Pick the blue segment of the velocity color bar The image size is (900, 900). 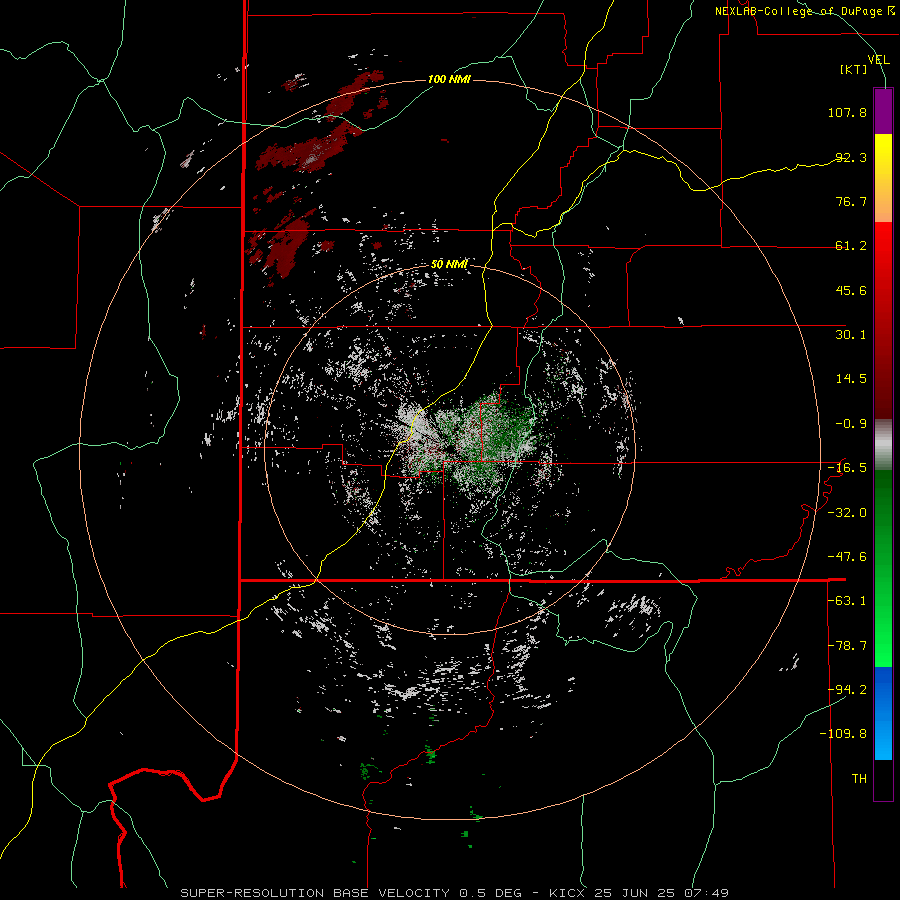(x=883, y=713)
